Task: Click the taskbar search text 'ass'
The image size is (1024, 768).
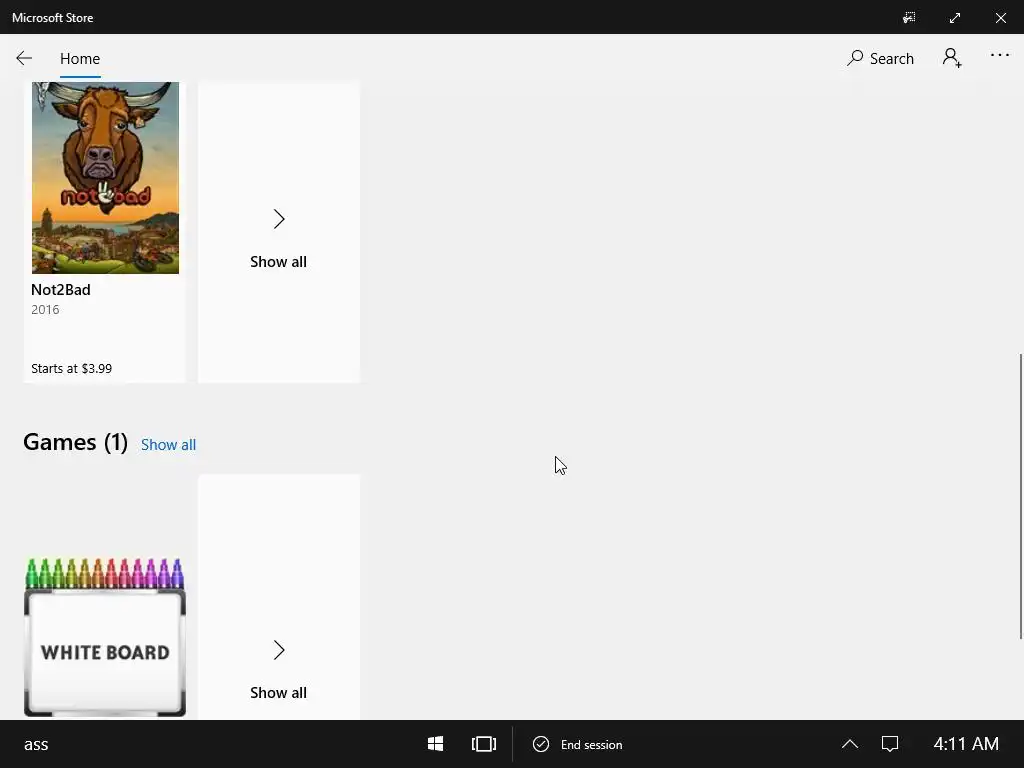Action: click(x=36, y=744)
